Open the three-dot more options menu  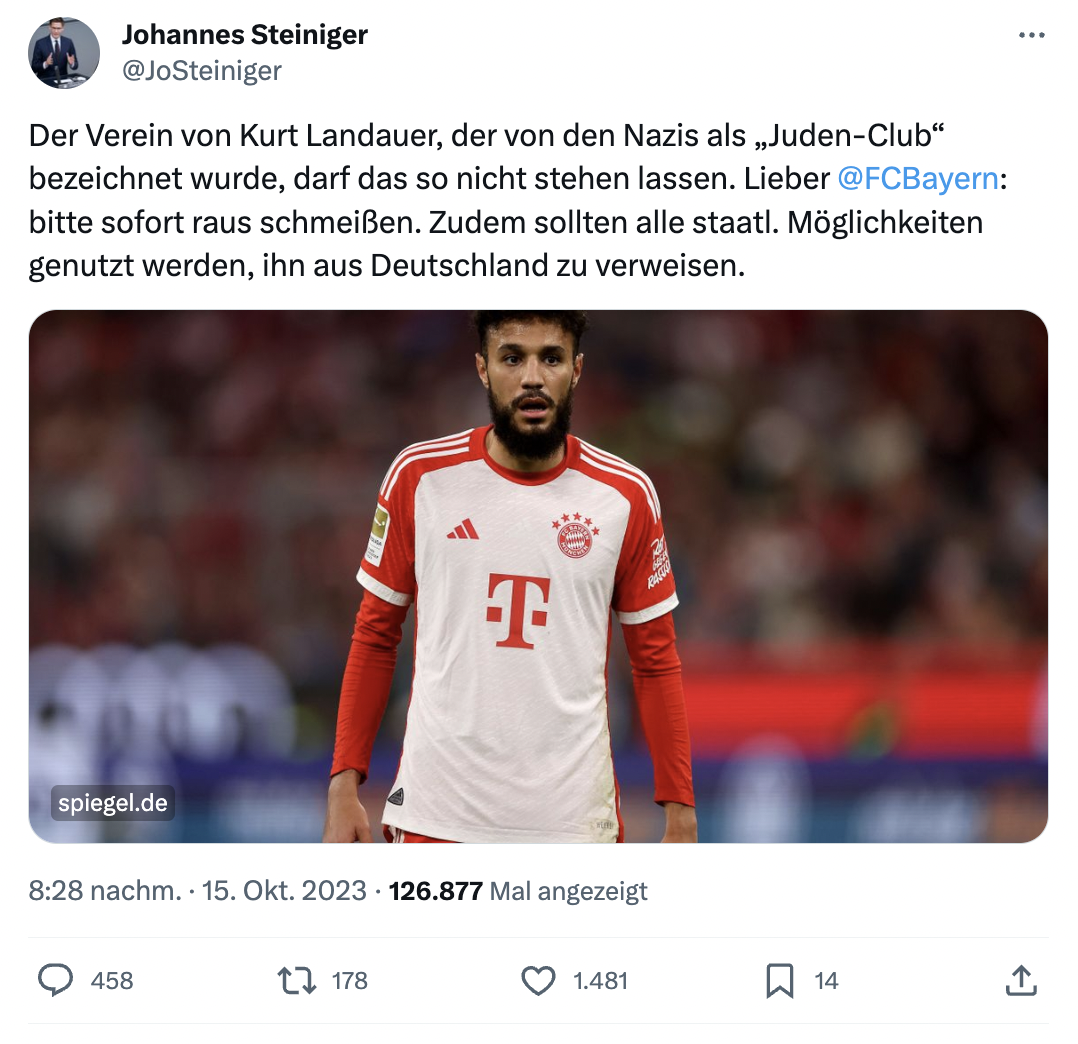[1031, 35]
